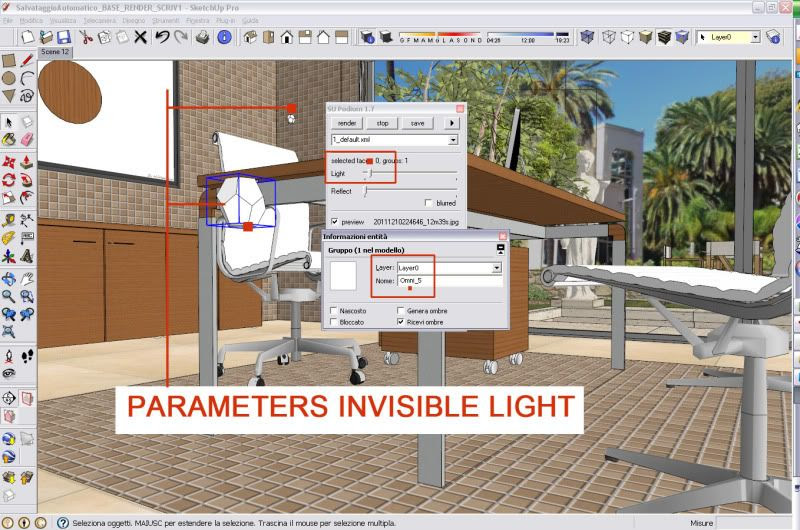Screen dimensions: 800x530
Task: Open the Layer Manager icon
Action: click(x=774, y=37)
